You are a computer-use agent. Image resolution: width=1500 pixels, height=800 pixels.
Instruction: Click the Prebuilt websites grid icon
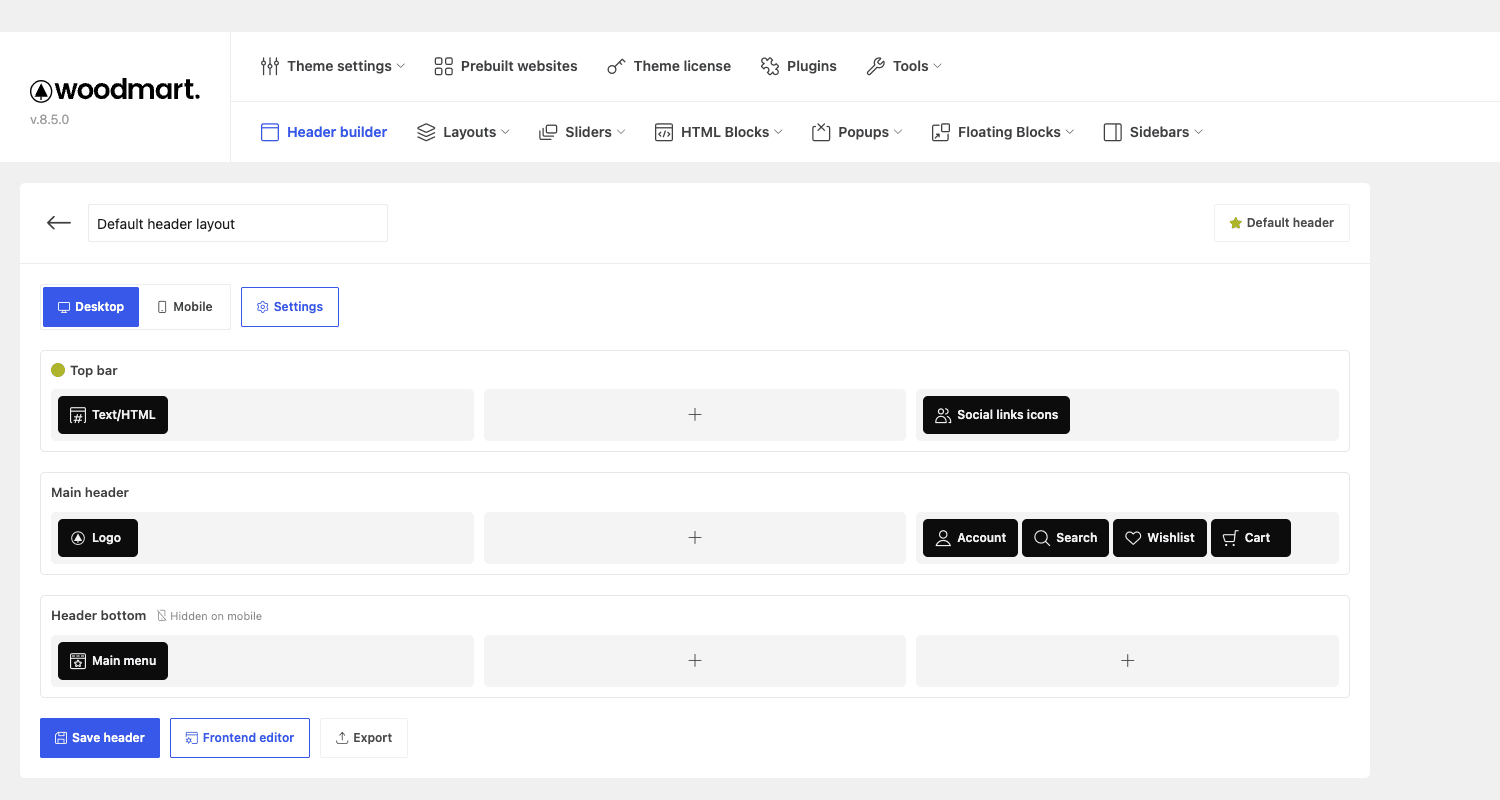pyautogui.click(x=443, y=66)
